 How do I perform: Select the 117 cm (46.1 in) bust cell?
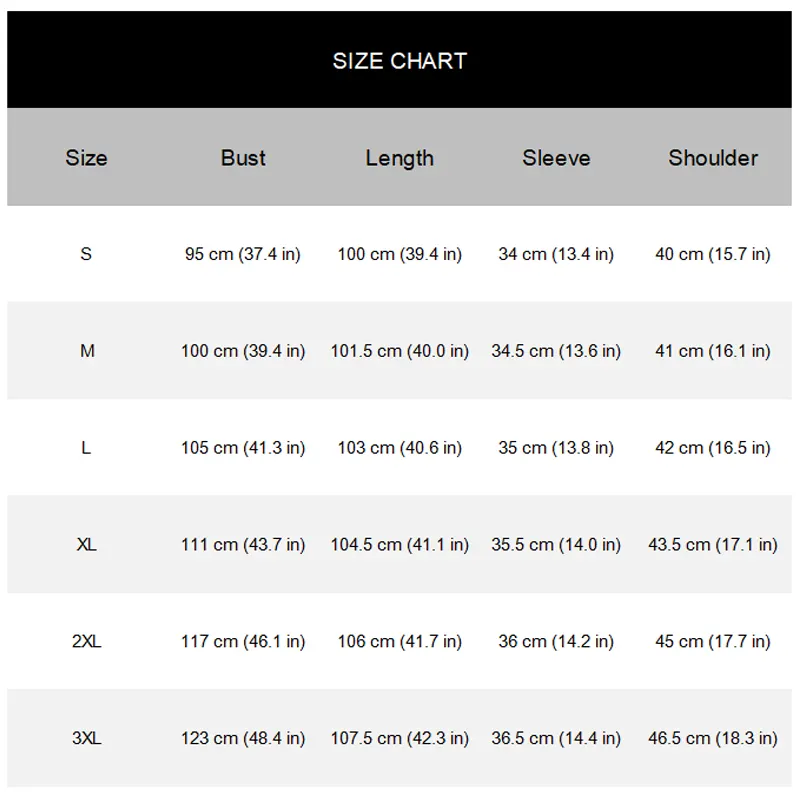click(243, 641)
